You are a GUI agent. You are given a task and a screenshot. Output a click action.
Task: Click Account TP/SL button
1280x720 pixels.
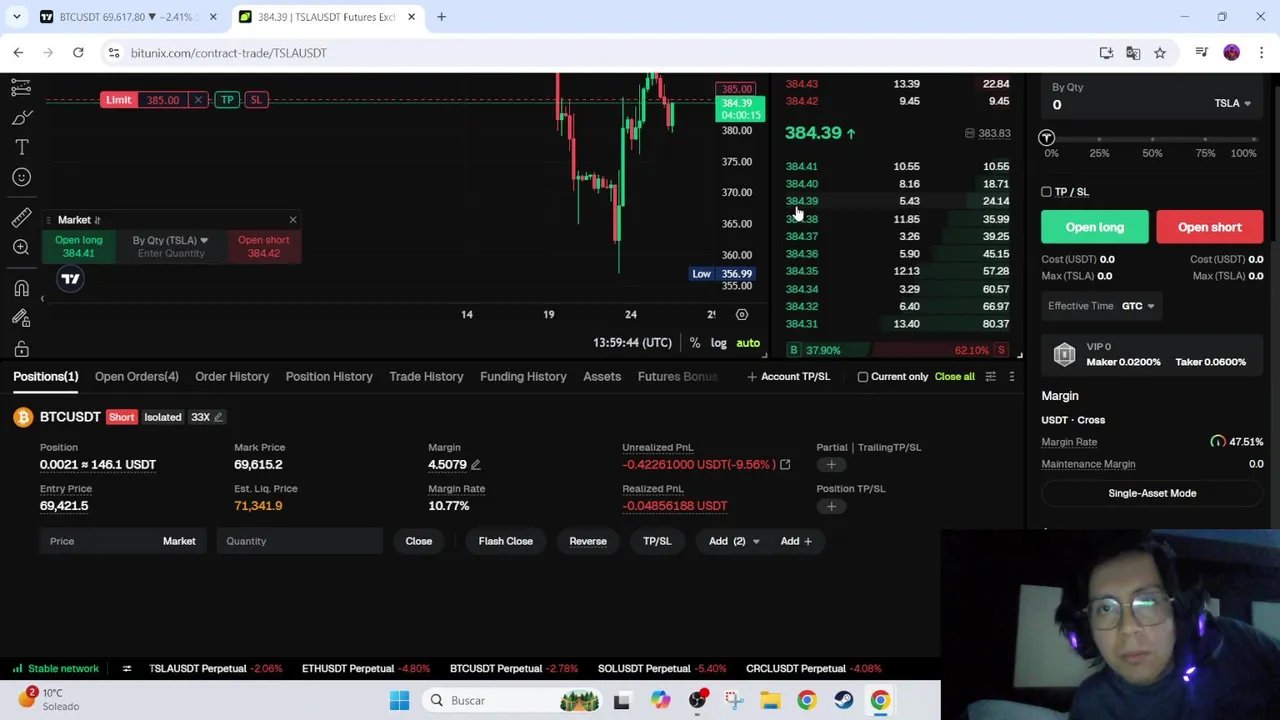click(x=788, y=377)
